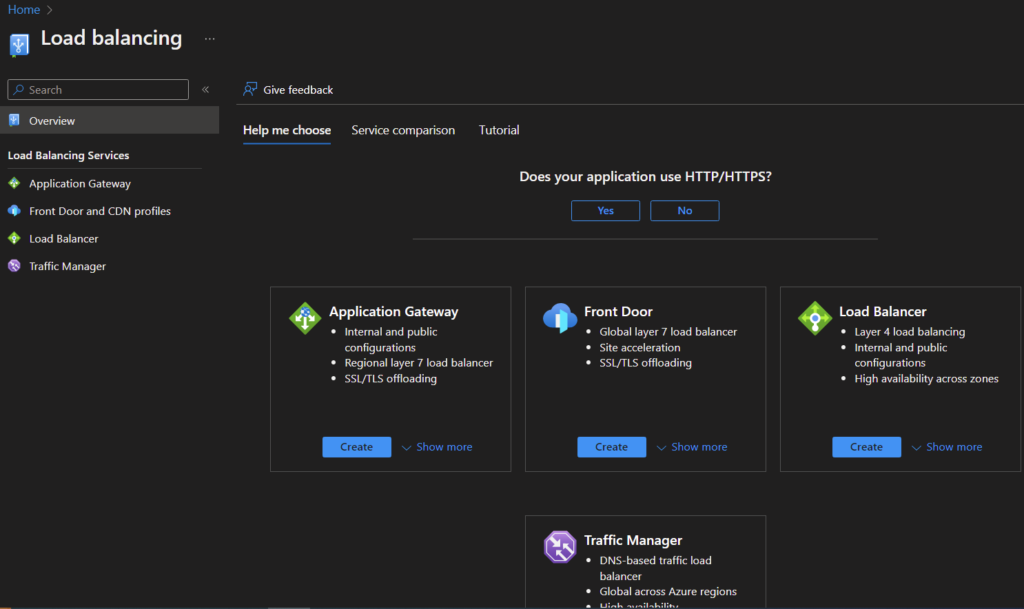Click the Front Door and CDN profiles sidebar icon
The width and height of the screenshot is (1024, 609).
pos(14,211)
